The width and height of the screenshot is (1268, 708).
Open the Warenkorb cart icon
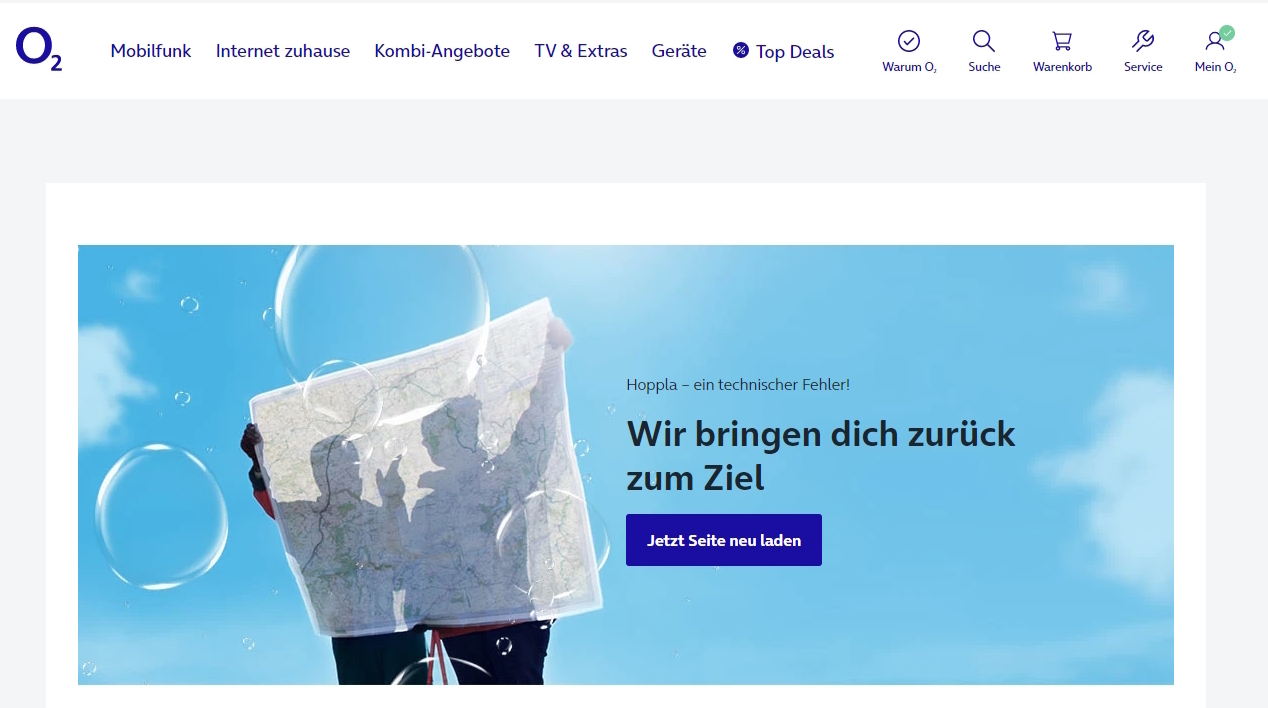tap(1062, 41)
